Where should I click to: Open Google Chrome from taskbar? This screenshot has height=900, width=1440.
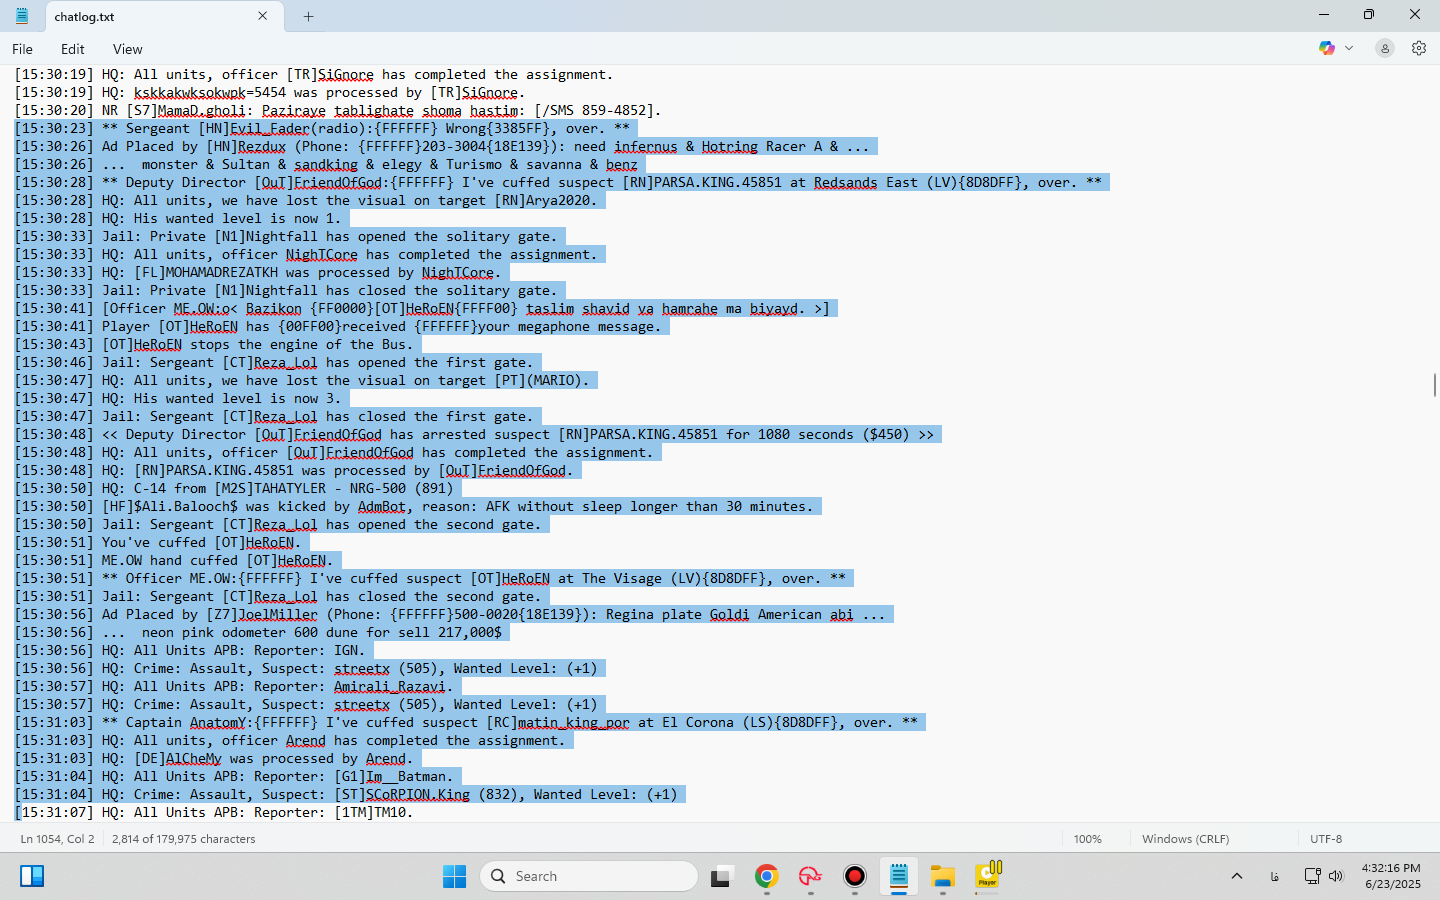point(767,877)
